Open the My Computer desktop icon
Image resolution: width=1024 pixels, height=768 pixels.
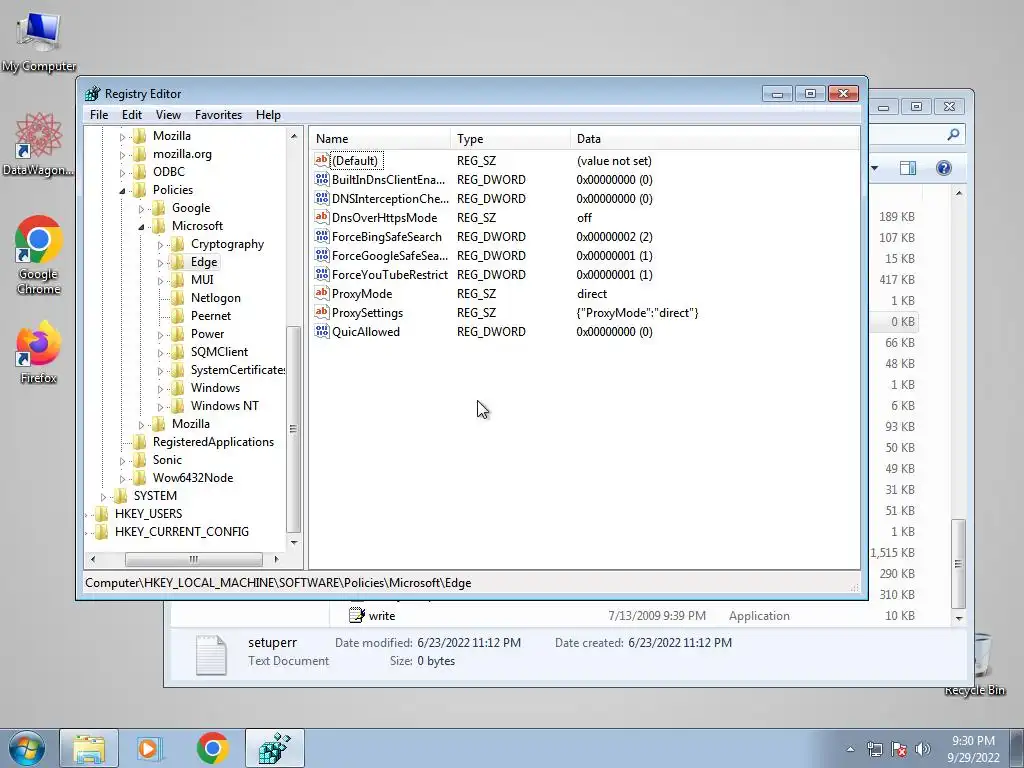point(39,42)
